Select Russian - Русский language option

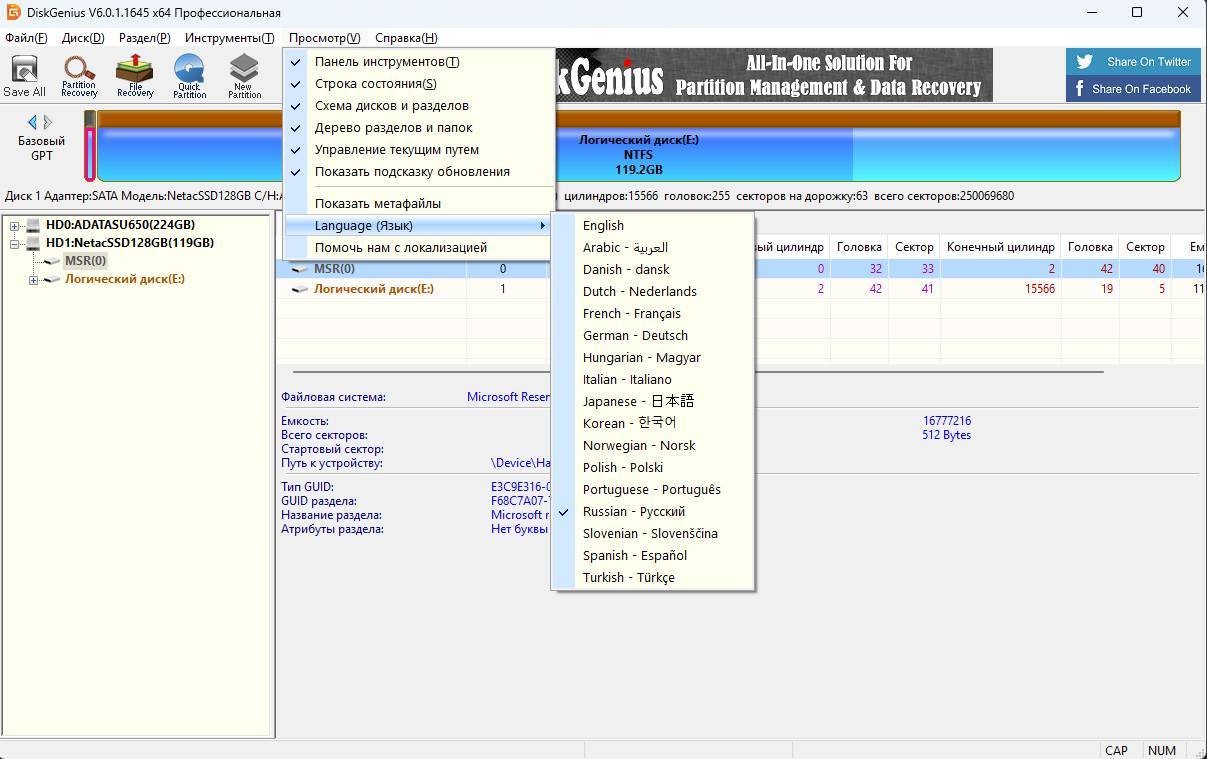(x=653, y=512)
